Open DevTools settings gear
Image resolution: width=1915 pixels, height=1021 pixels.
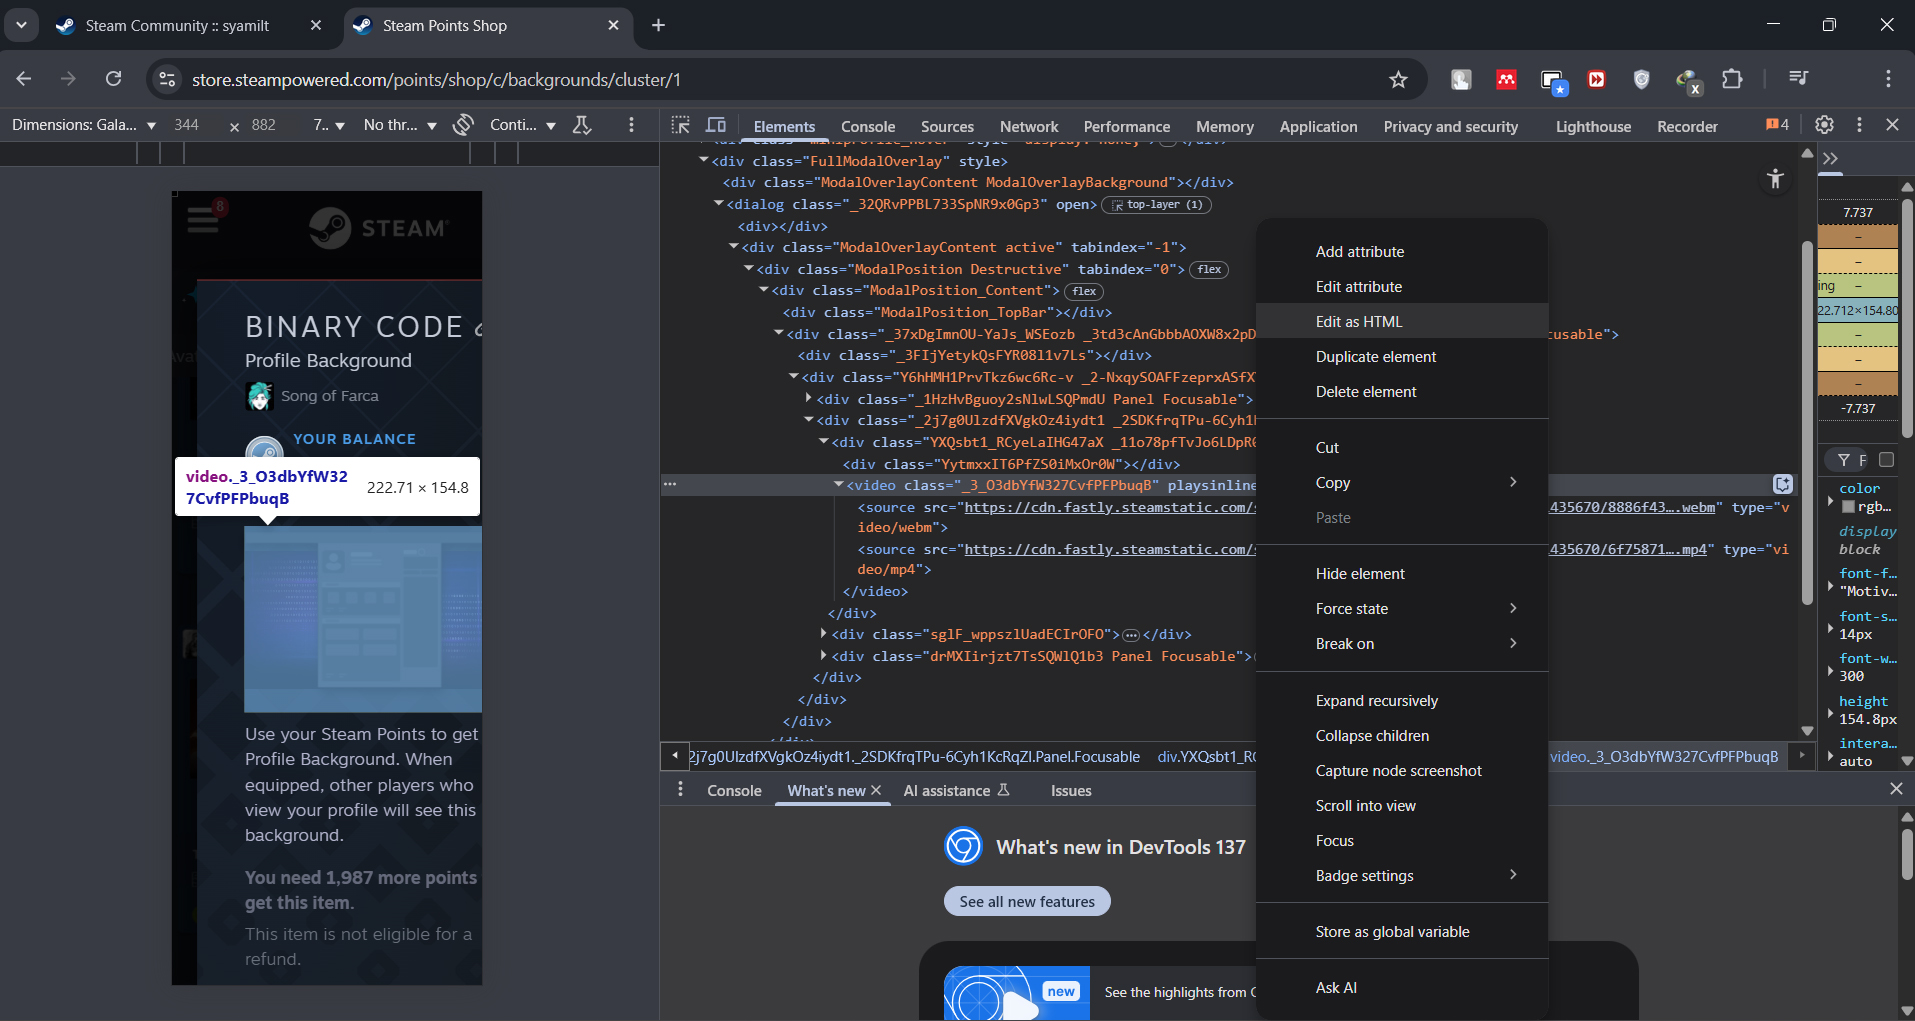pyautogui.click(x=1824, y=125)
